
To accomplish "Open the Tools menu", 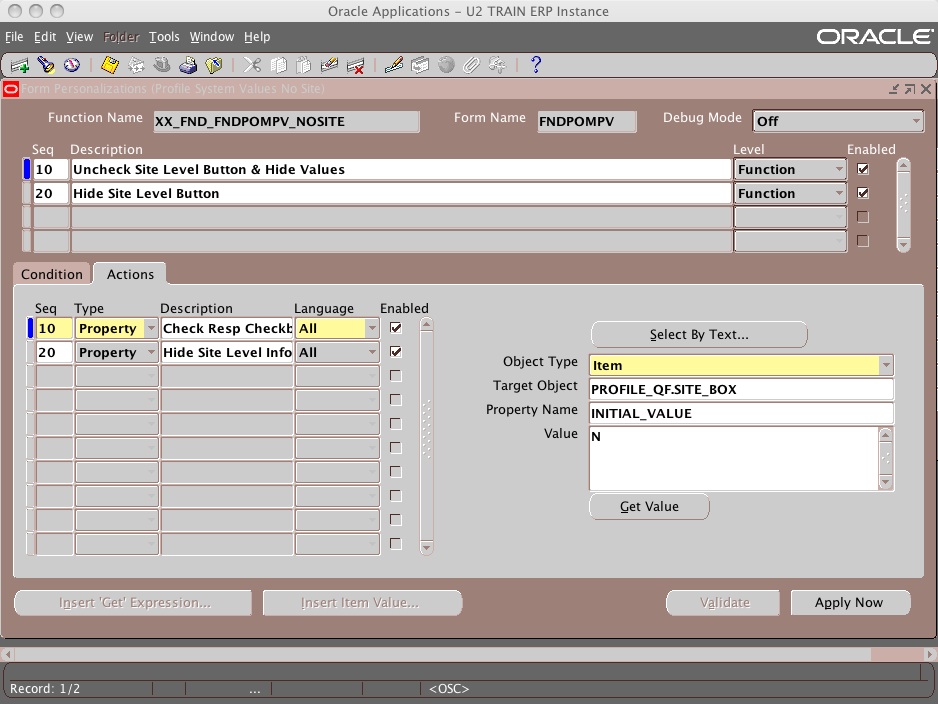I will point(164,37).
